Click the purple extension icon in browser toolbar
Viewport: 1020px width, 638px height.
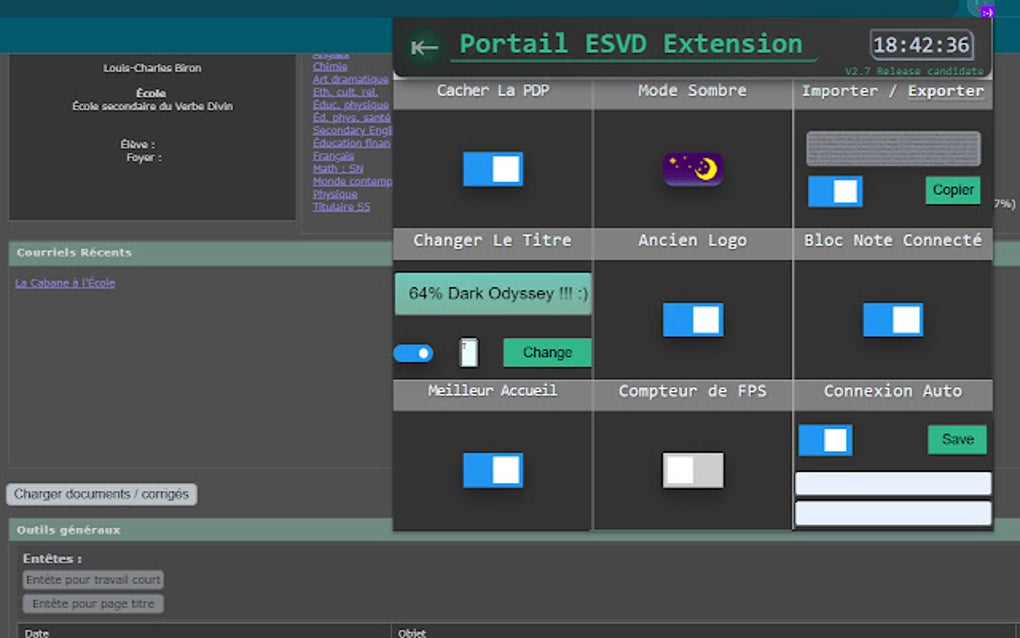click(987, 11)
